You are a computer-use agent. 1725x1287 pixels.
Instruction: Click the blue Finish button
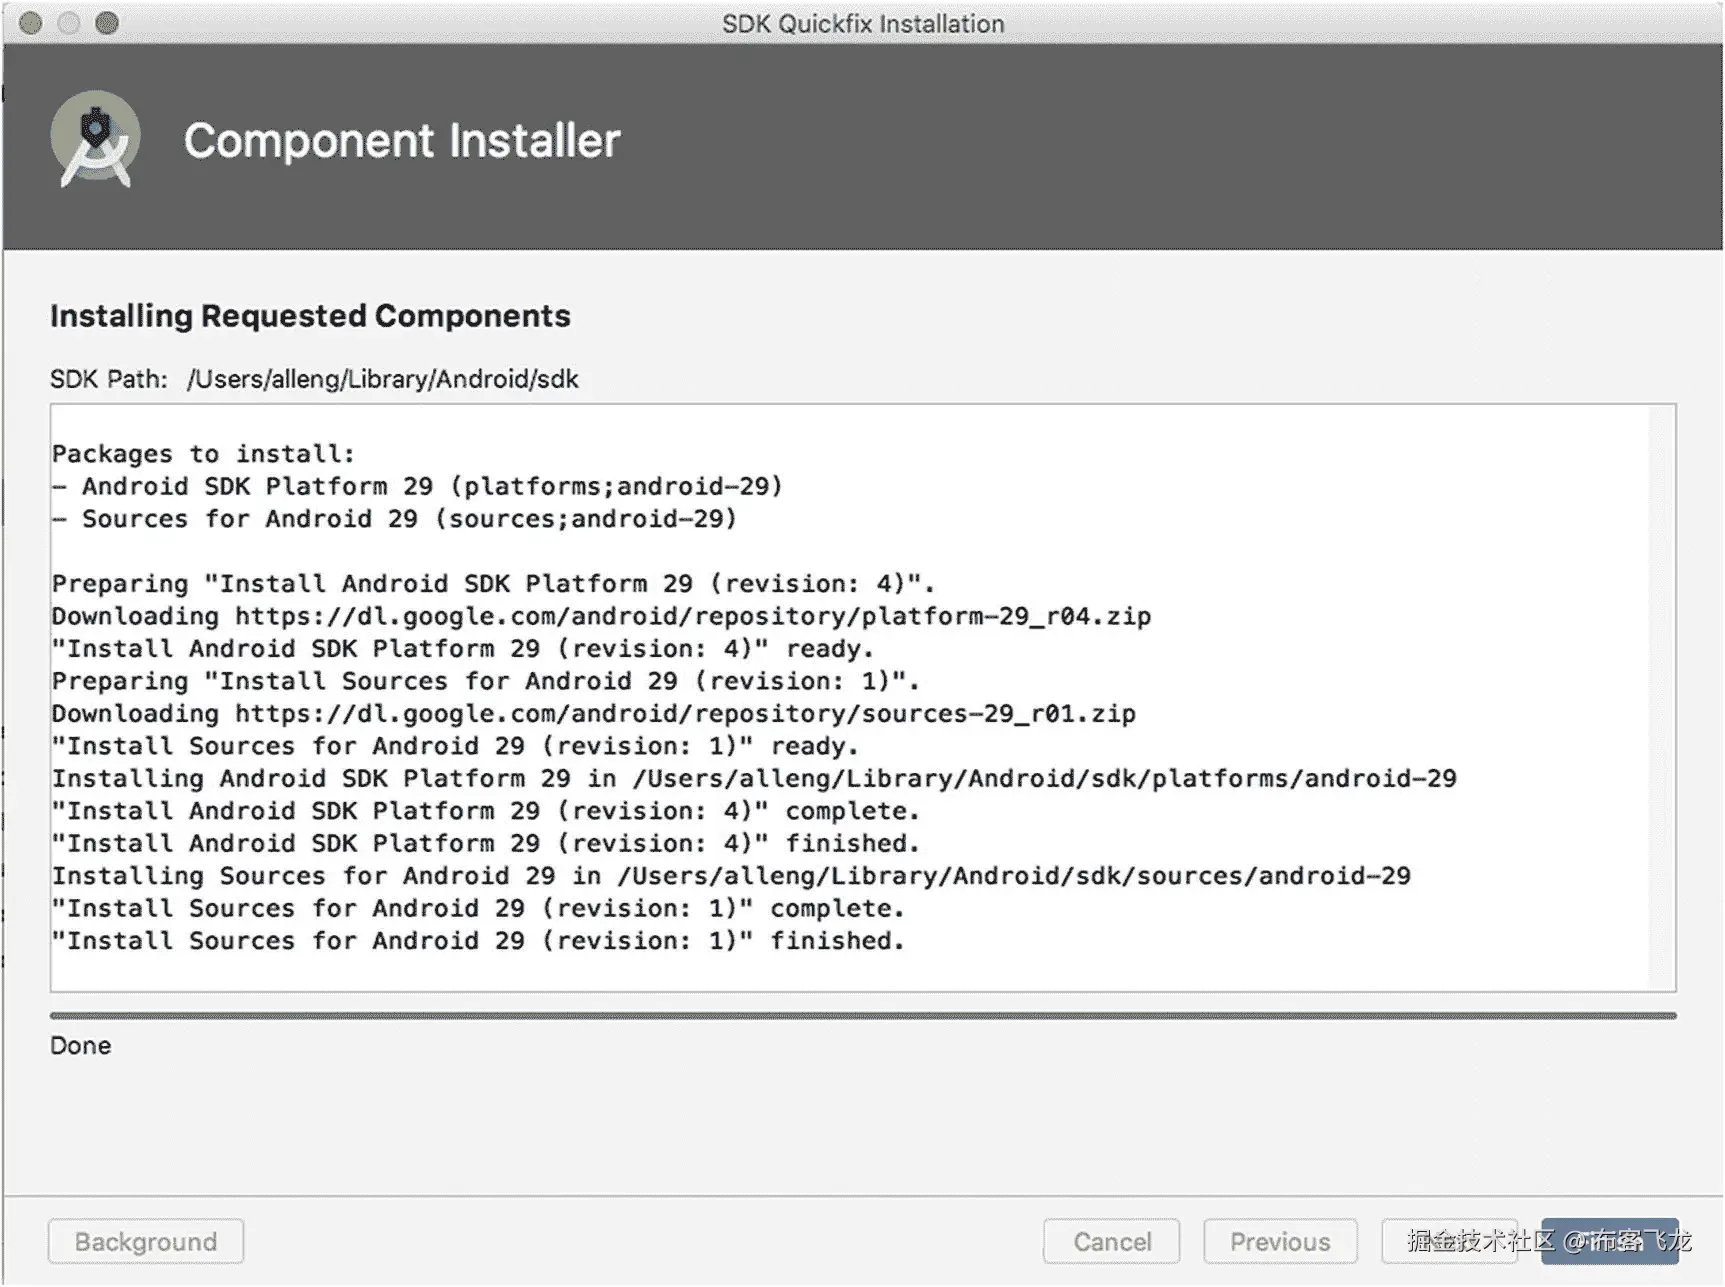1609,1241
